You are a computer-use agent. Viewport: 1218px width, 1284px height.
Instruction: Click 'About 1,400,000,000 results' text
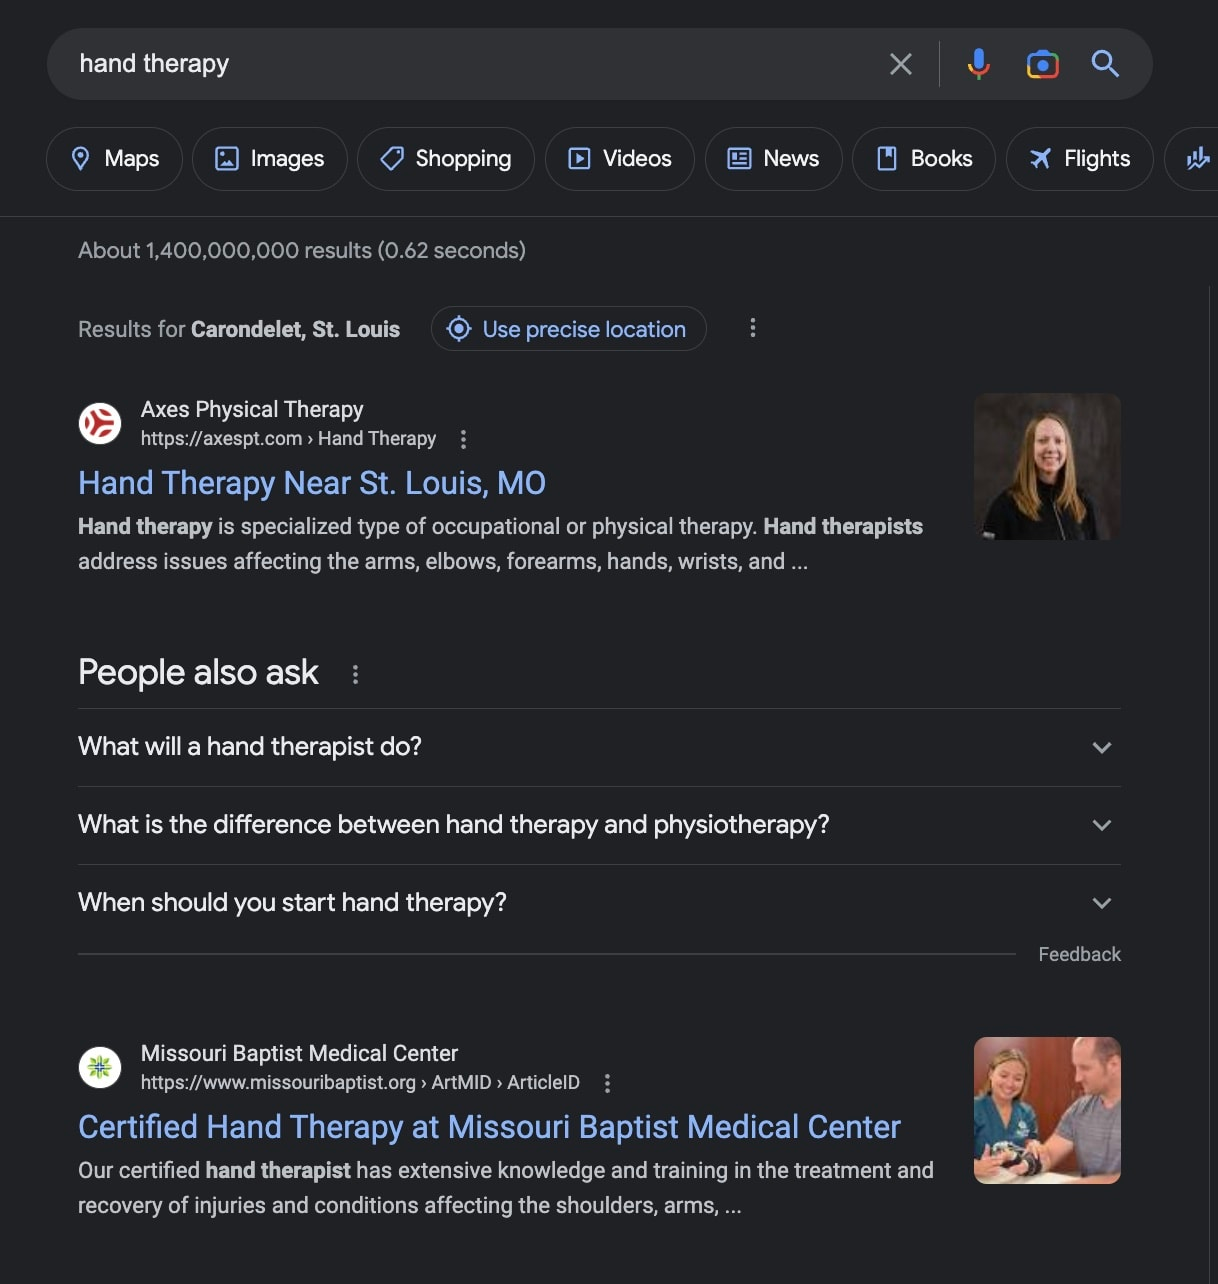point(302,250)
